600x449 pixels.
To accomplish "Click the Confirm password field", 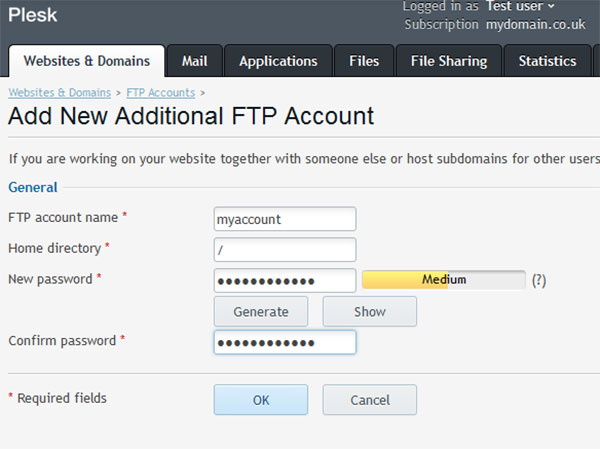I will tap(285, 342).
